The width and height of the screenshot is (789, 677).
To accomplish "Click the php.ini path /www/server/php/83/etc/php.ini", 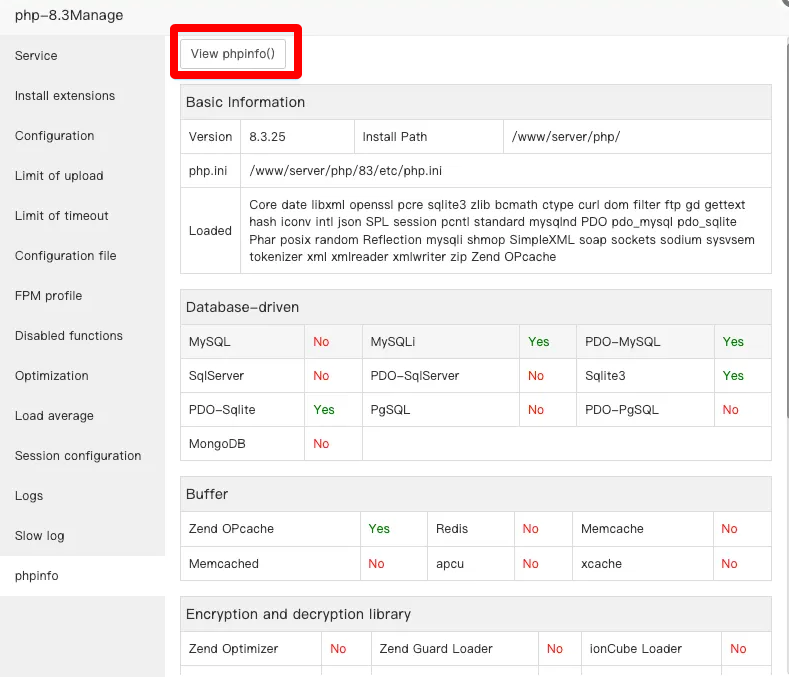I will 345,171.
